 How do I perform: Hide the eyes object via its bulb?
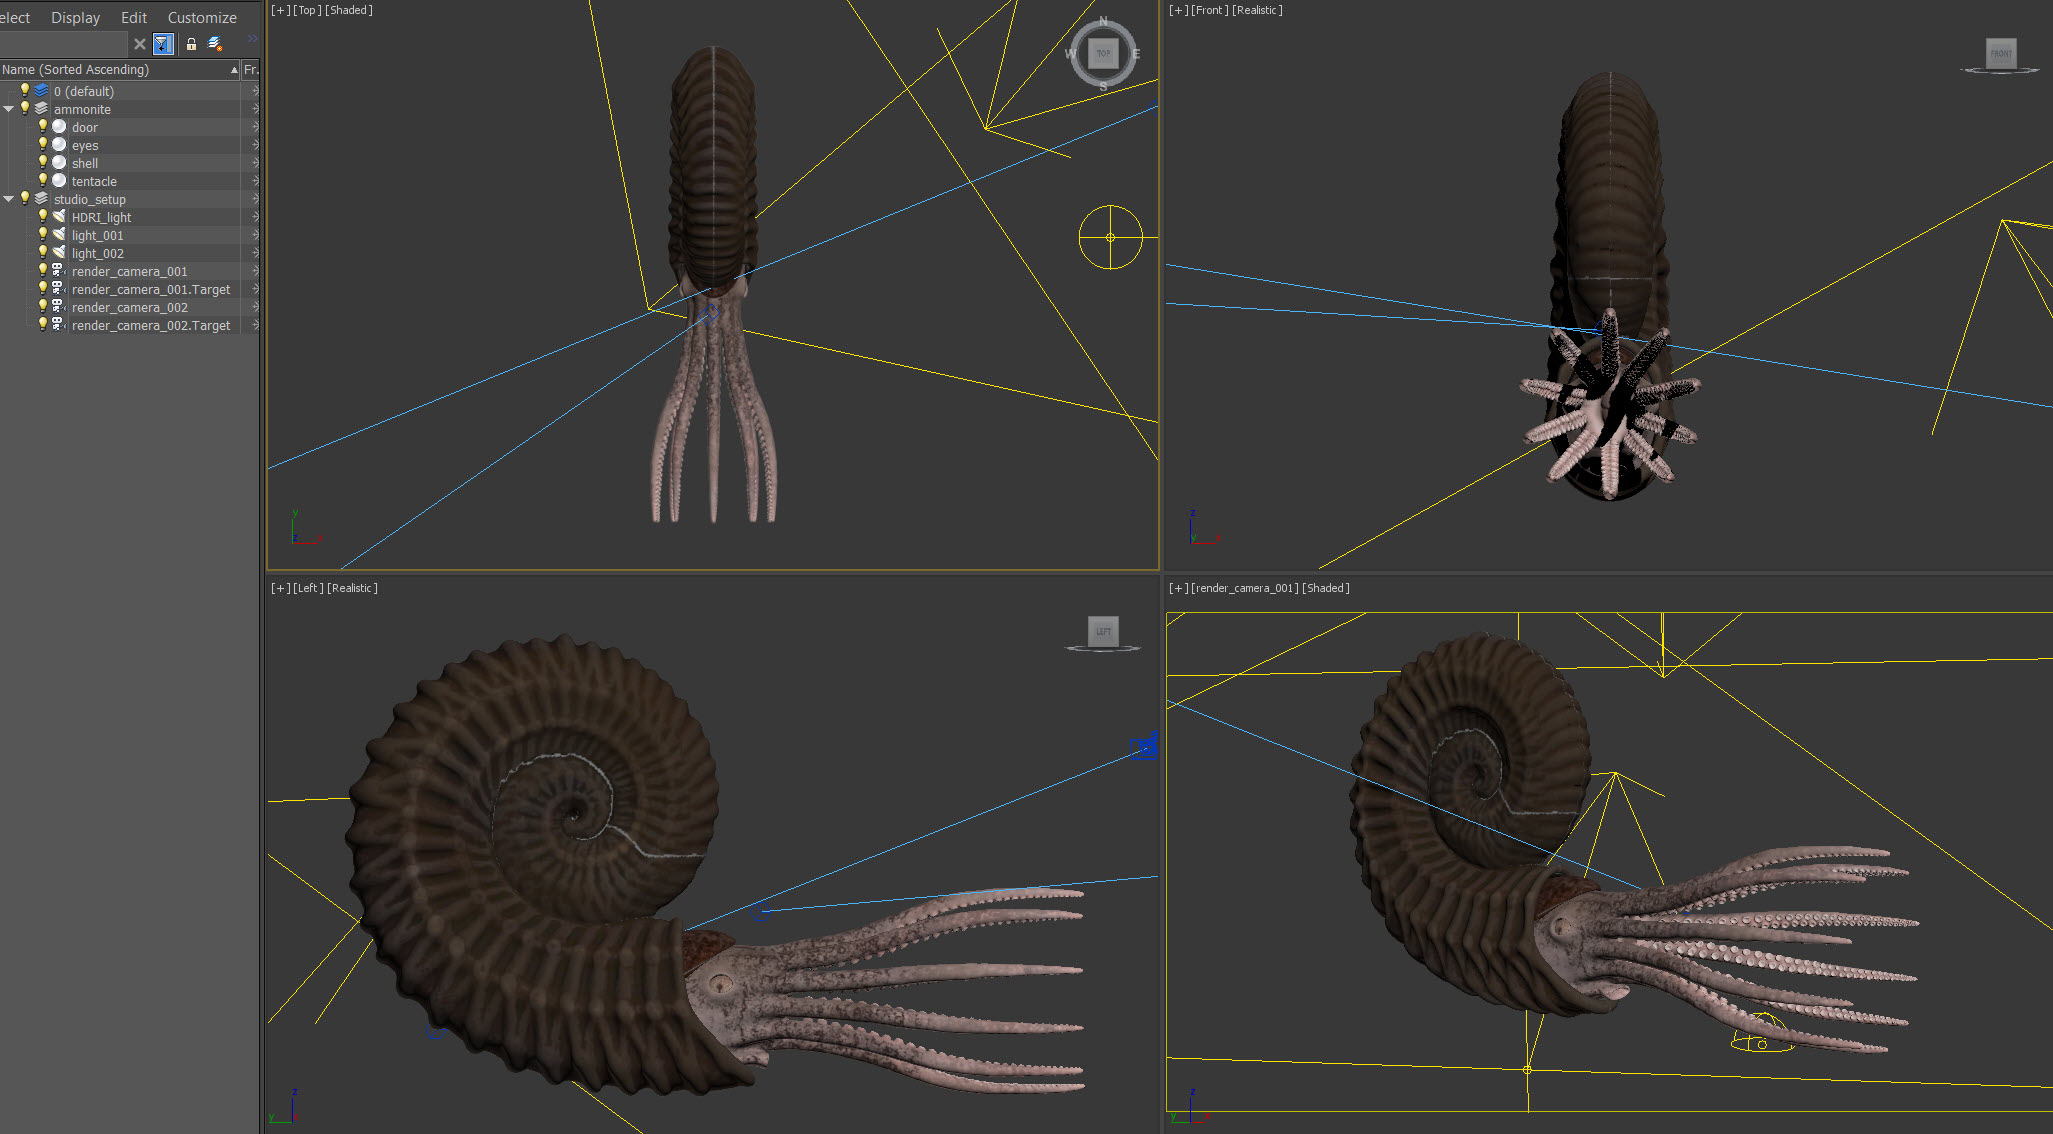(x=43, y=144)
